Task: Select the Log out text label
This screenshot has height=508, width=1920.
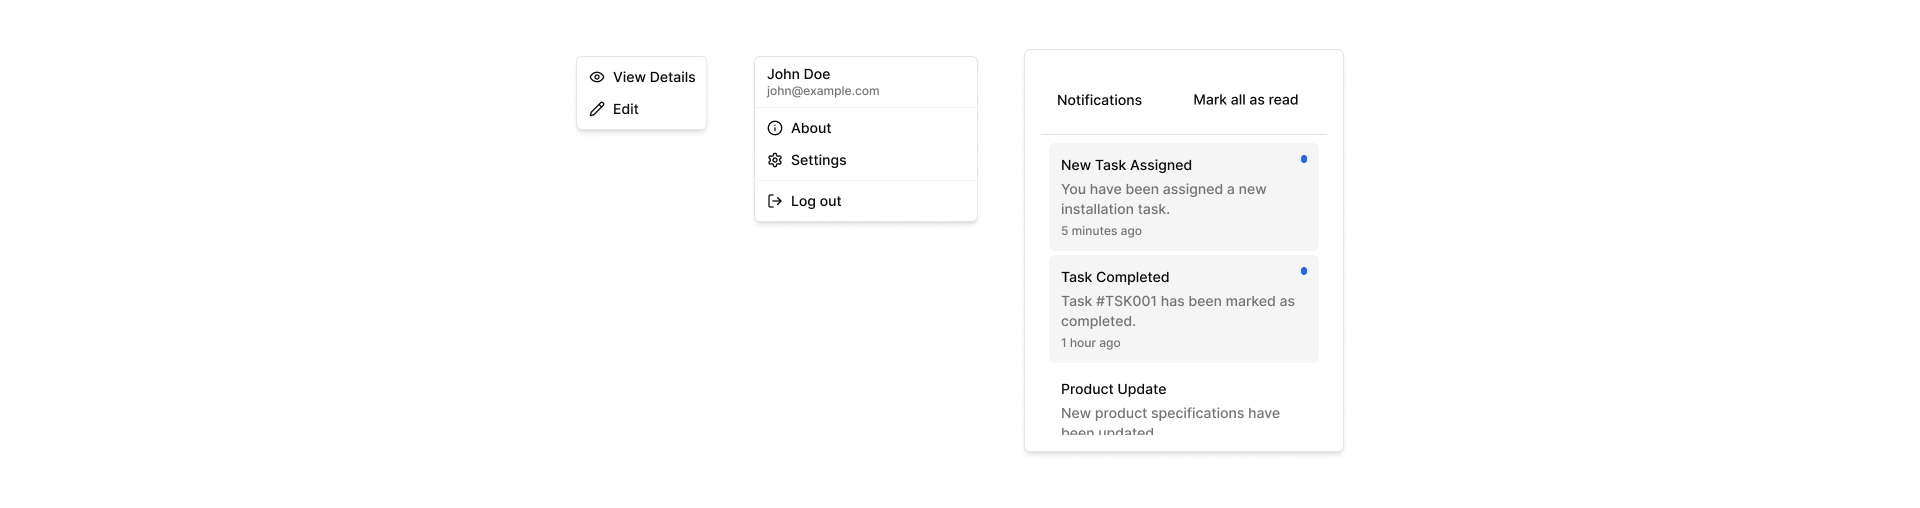Action: pyautogui.click(x=816, y=201)
